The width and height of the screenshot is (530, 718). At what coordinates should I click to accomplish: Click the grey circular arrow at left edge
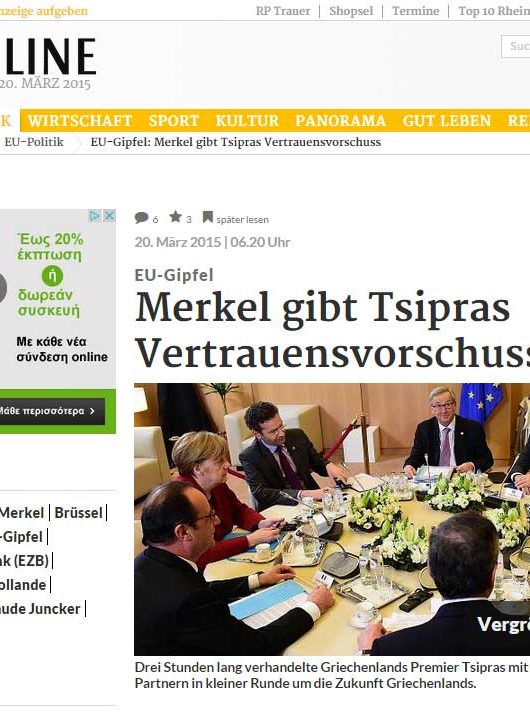coord(2,288)
